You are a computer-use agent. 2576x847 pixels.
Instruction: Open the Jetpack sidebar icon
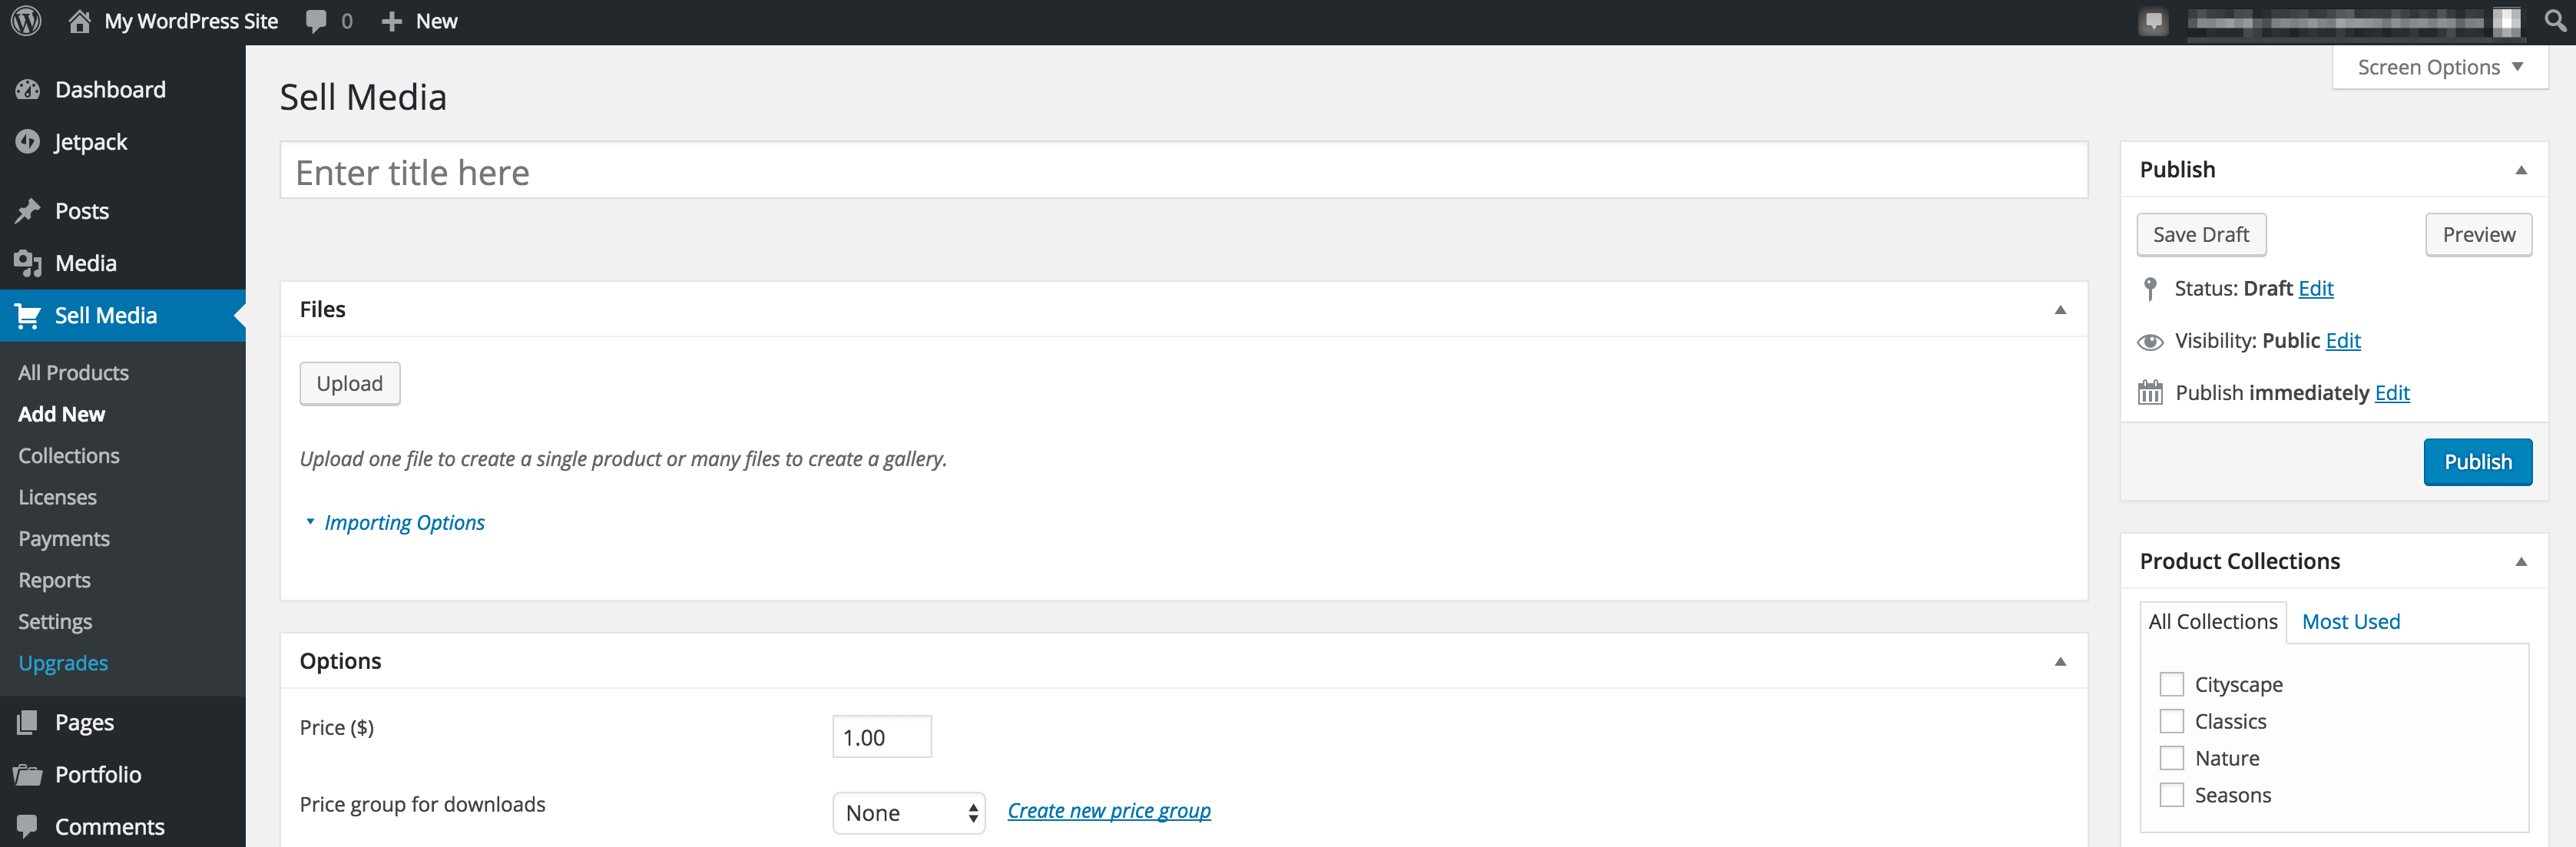(x=28, y=142)
